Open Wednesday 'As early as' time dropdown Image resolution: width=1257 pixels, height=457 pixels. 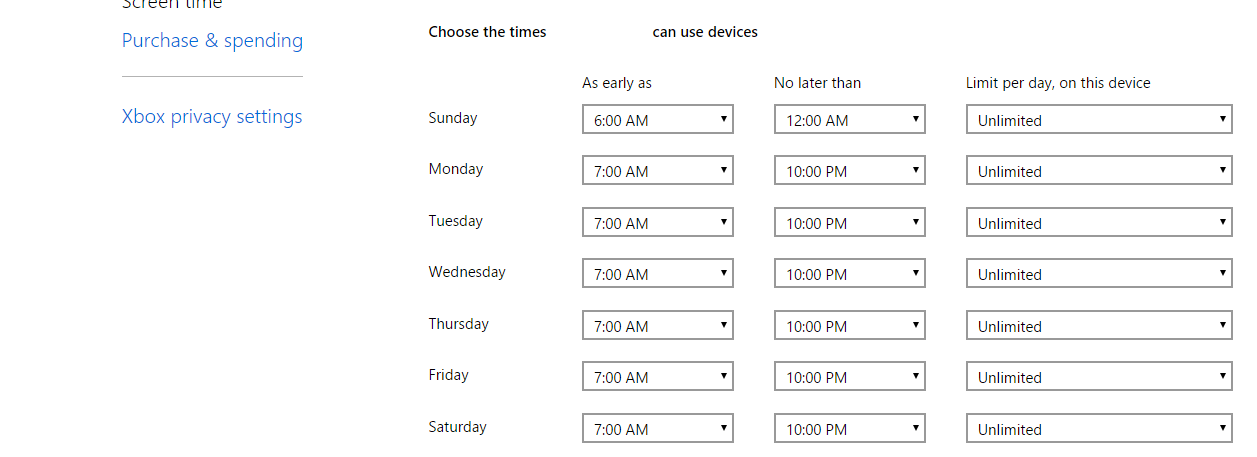pos(658,273)
